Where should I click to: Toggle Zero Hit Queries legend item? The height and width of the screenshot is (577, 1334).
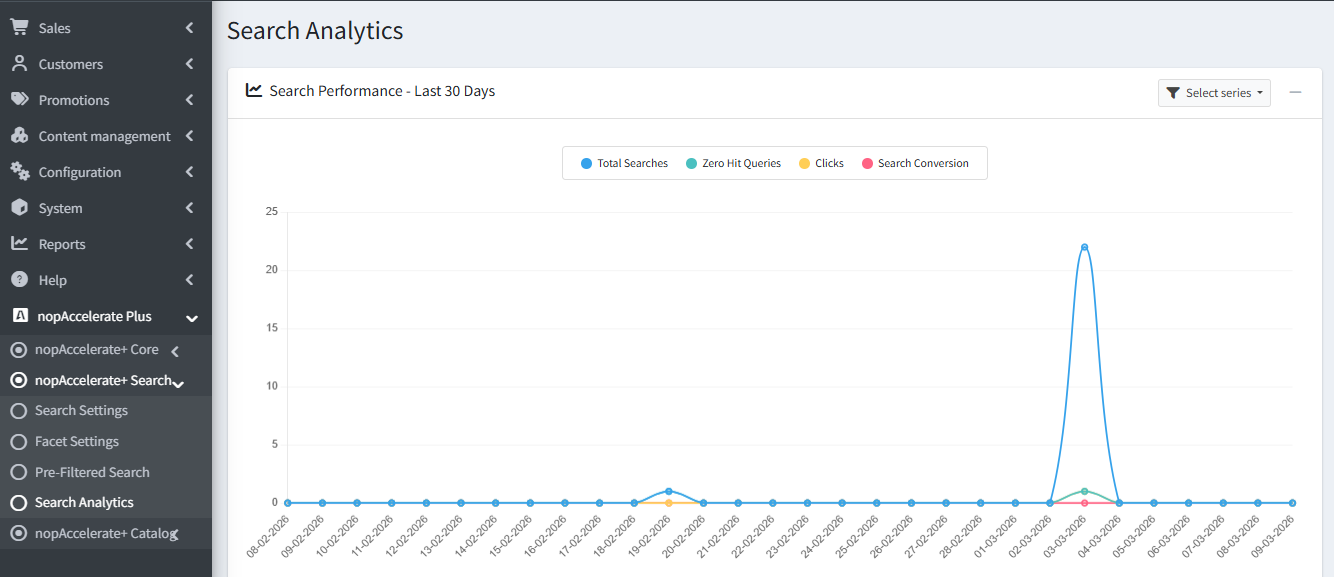[x=733, y=163]
